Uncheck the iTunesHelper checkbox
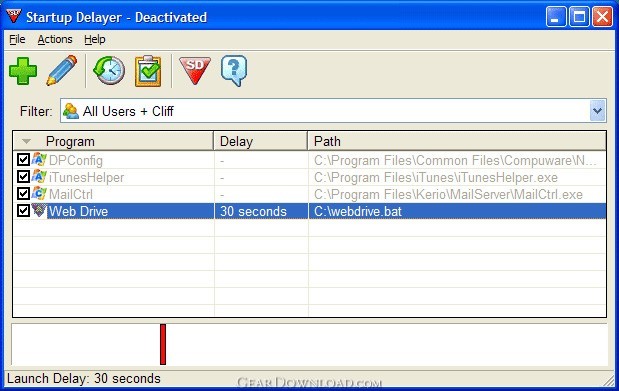619x391 pixels. click(x=23, y=177)
